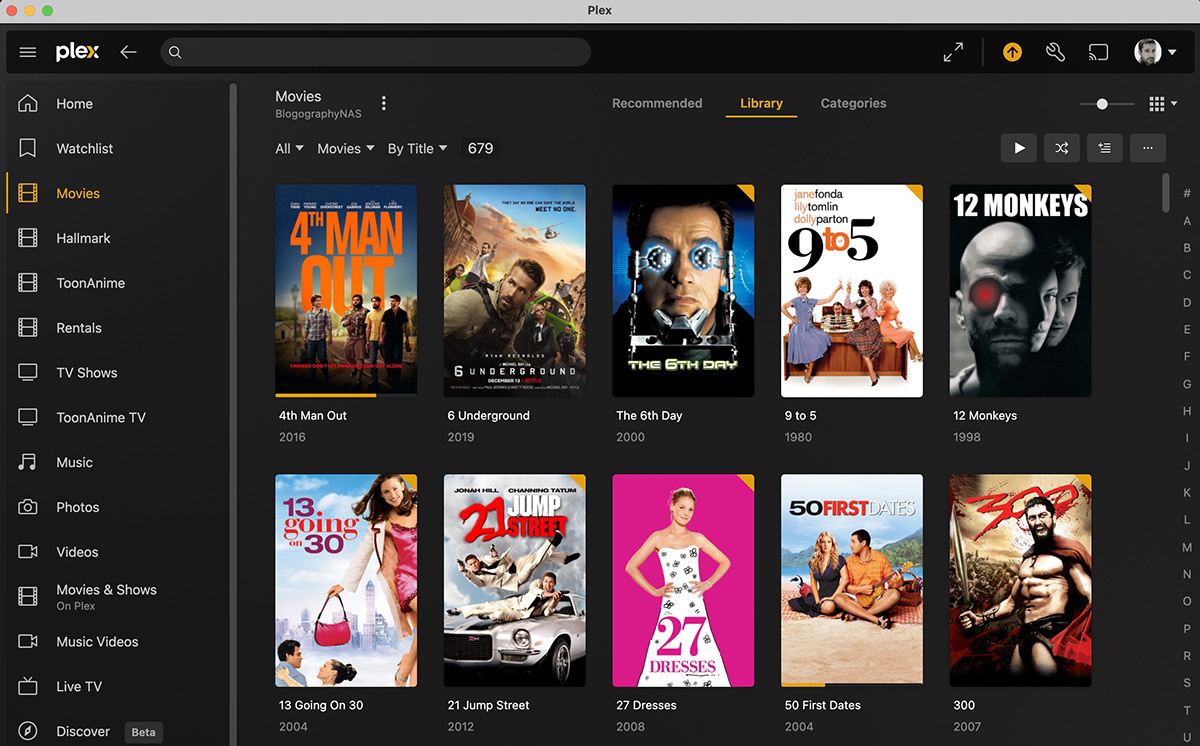
Task: Jump to letter A in index
Action: tap(1187, 221)
